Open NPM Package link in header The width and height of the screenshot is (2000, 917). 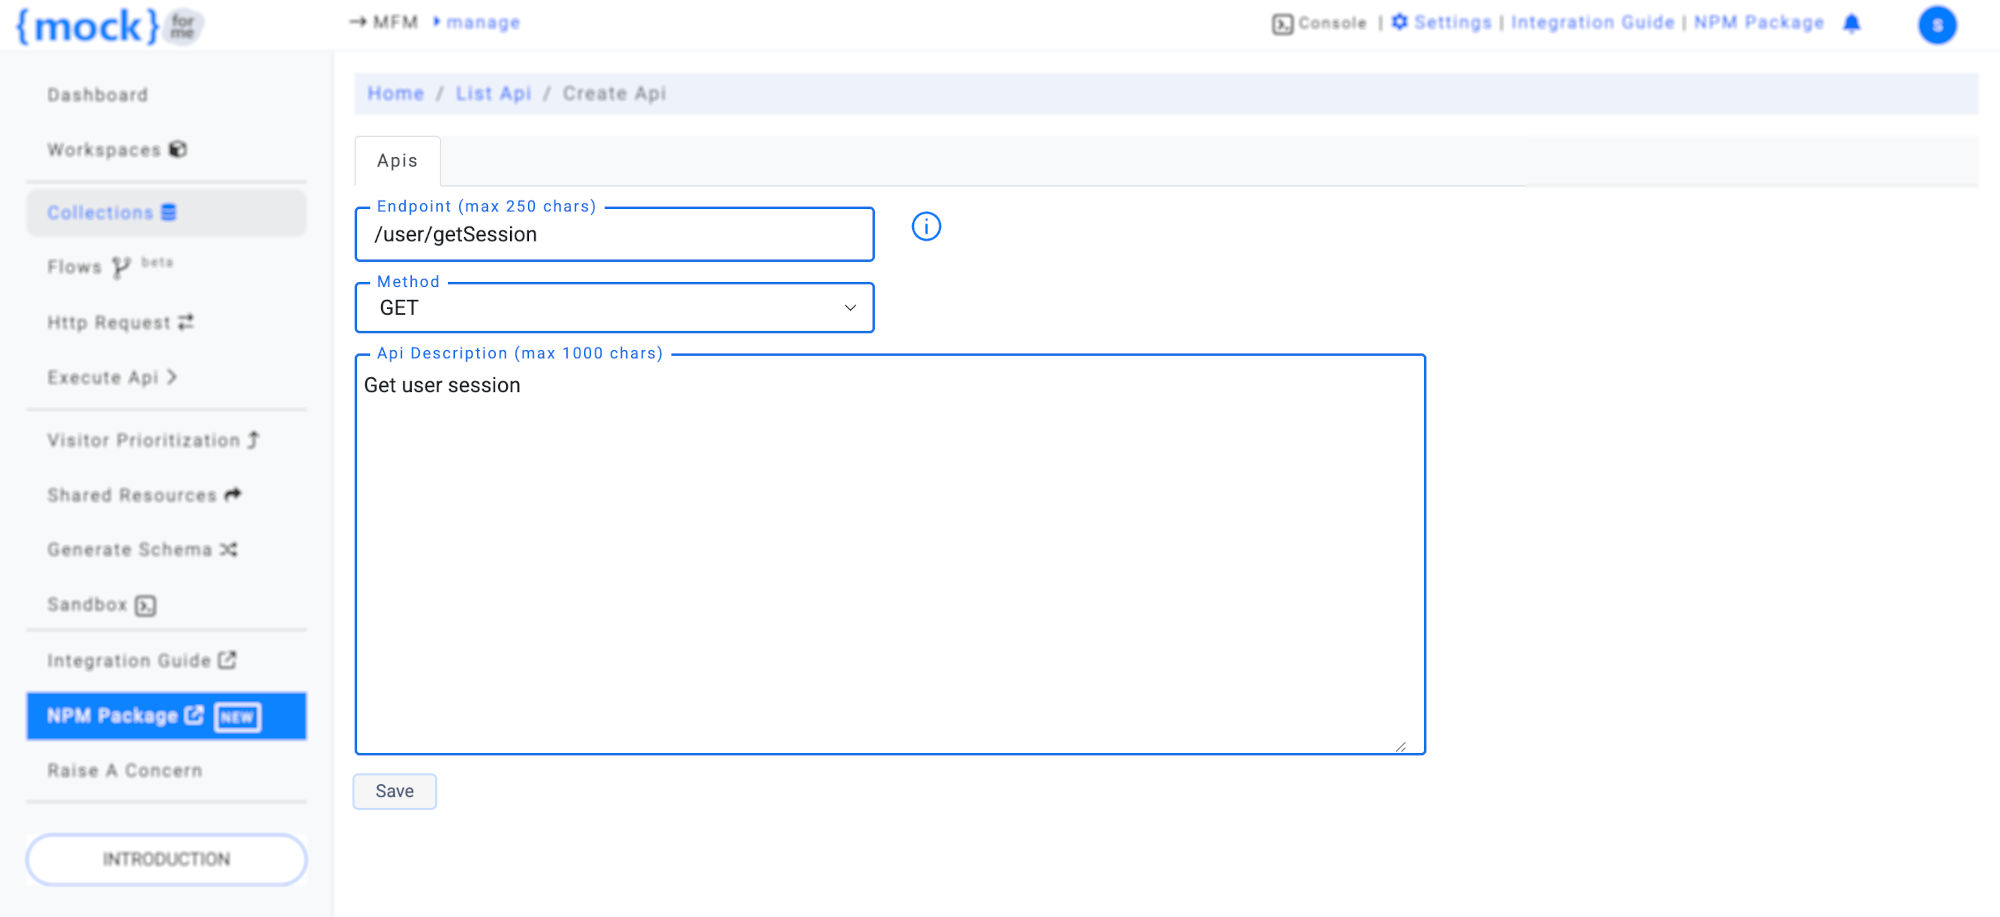[x=1759, y=22]
